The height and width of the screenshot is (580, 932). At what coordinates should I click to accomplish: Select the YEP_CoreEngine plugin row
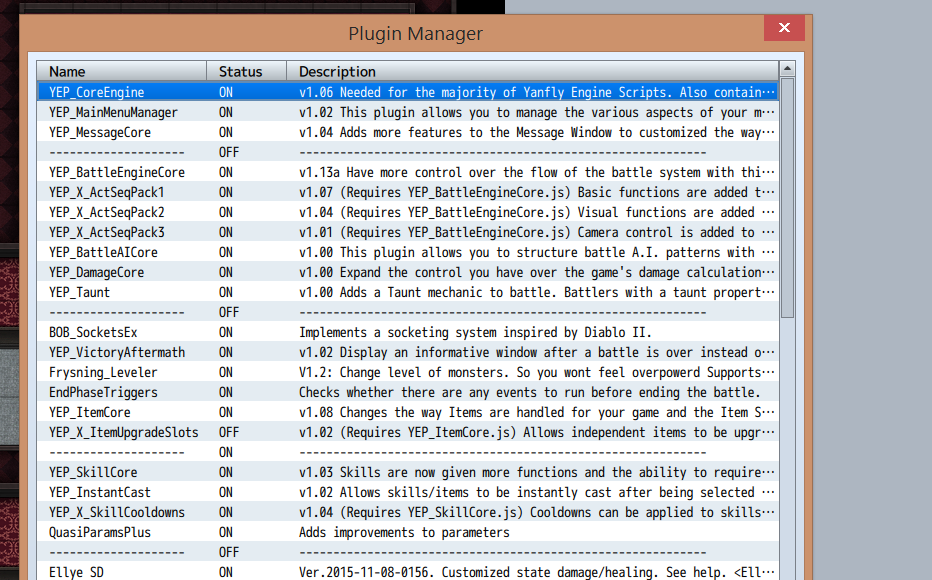pos(408,92)
